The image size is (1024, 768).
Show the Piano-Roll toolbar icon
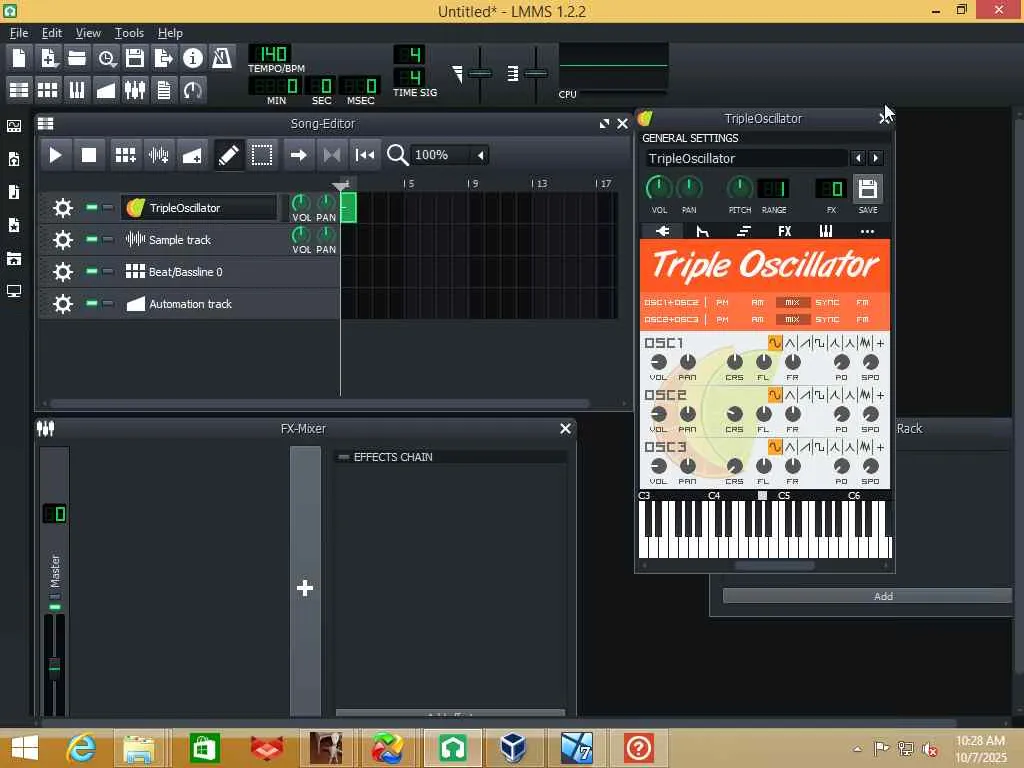pyautogui.click(x=77, y=89)
